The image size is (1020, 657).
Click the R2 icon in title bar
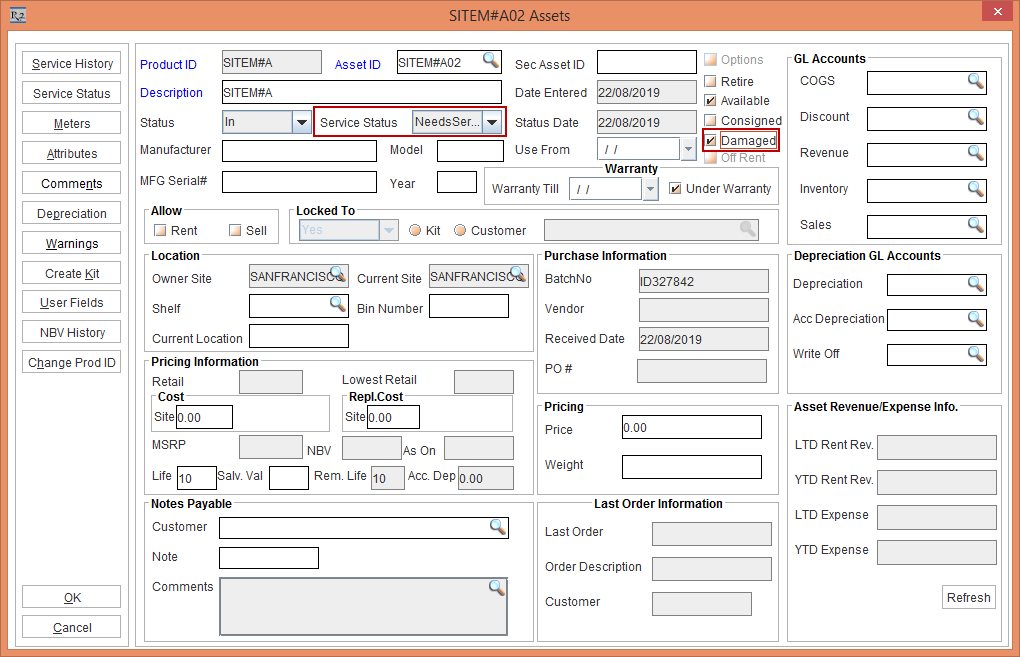(x=17, y=15)
